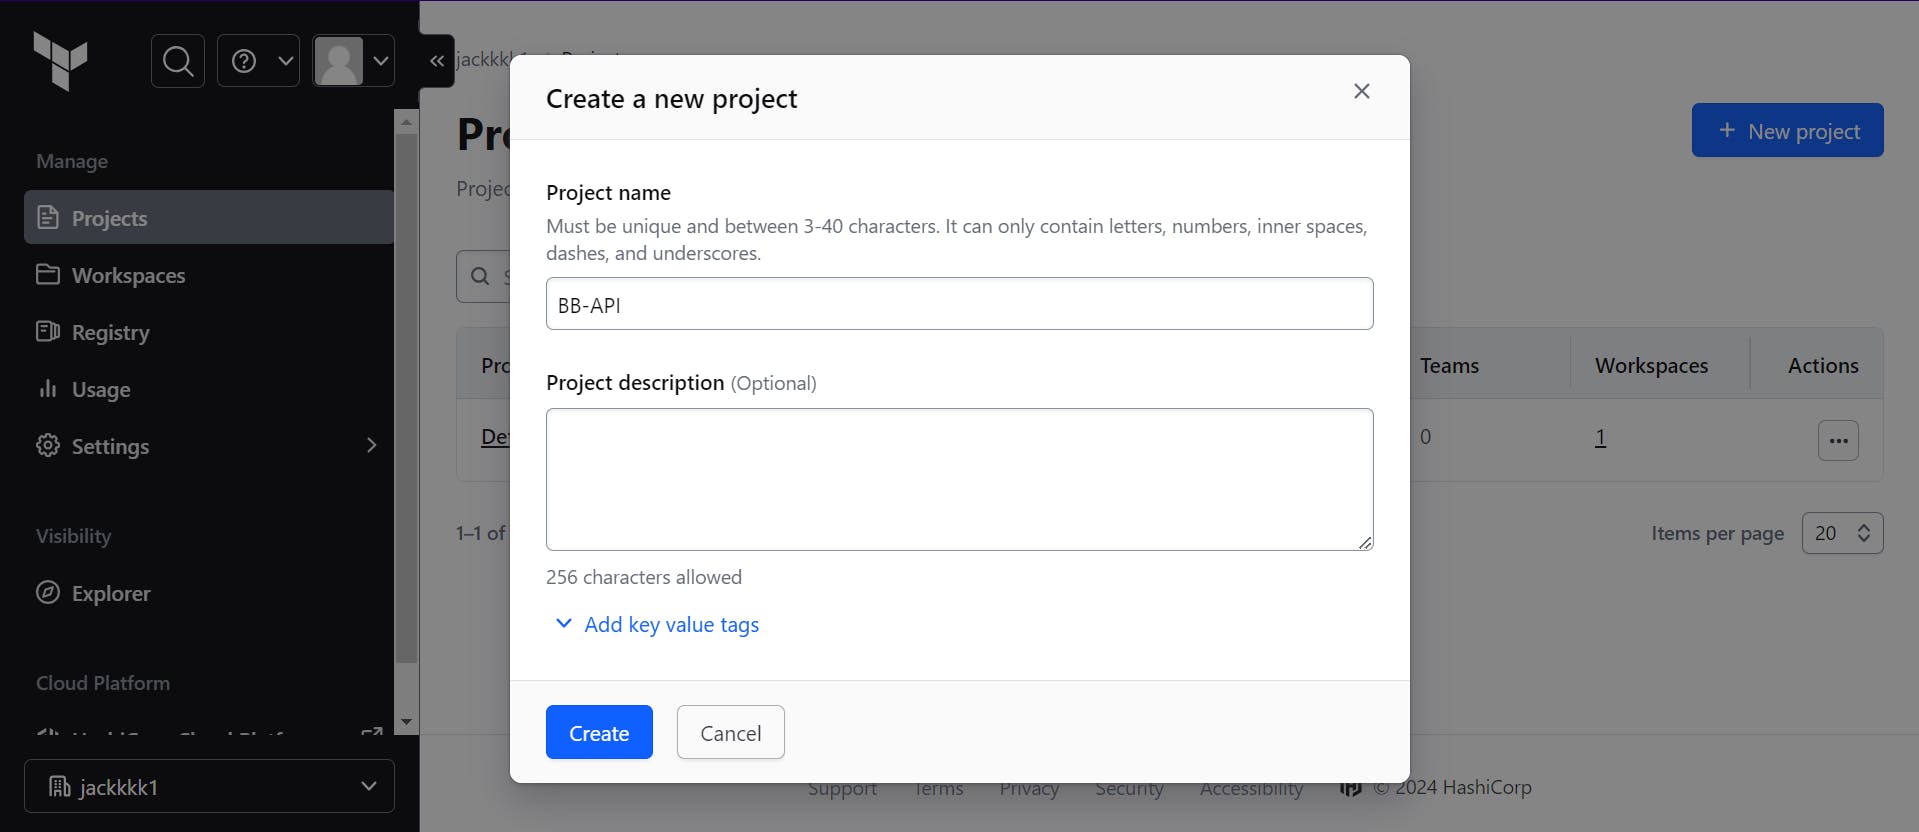The width and height of the screenshot is (1919, 832).
Task: Collapse the sidebar with double-chevron icon
Action: tap(437, 61)
